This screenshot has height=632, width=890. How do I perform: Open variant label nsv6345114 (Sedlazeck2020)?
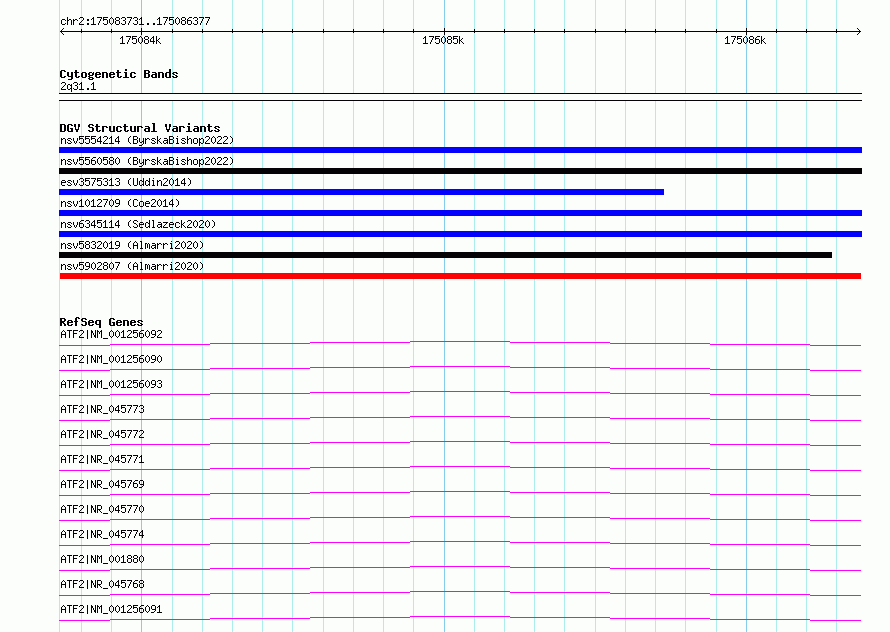tap(138, 224)
